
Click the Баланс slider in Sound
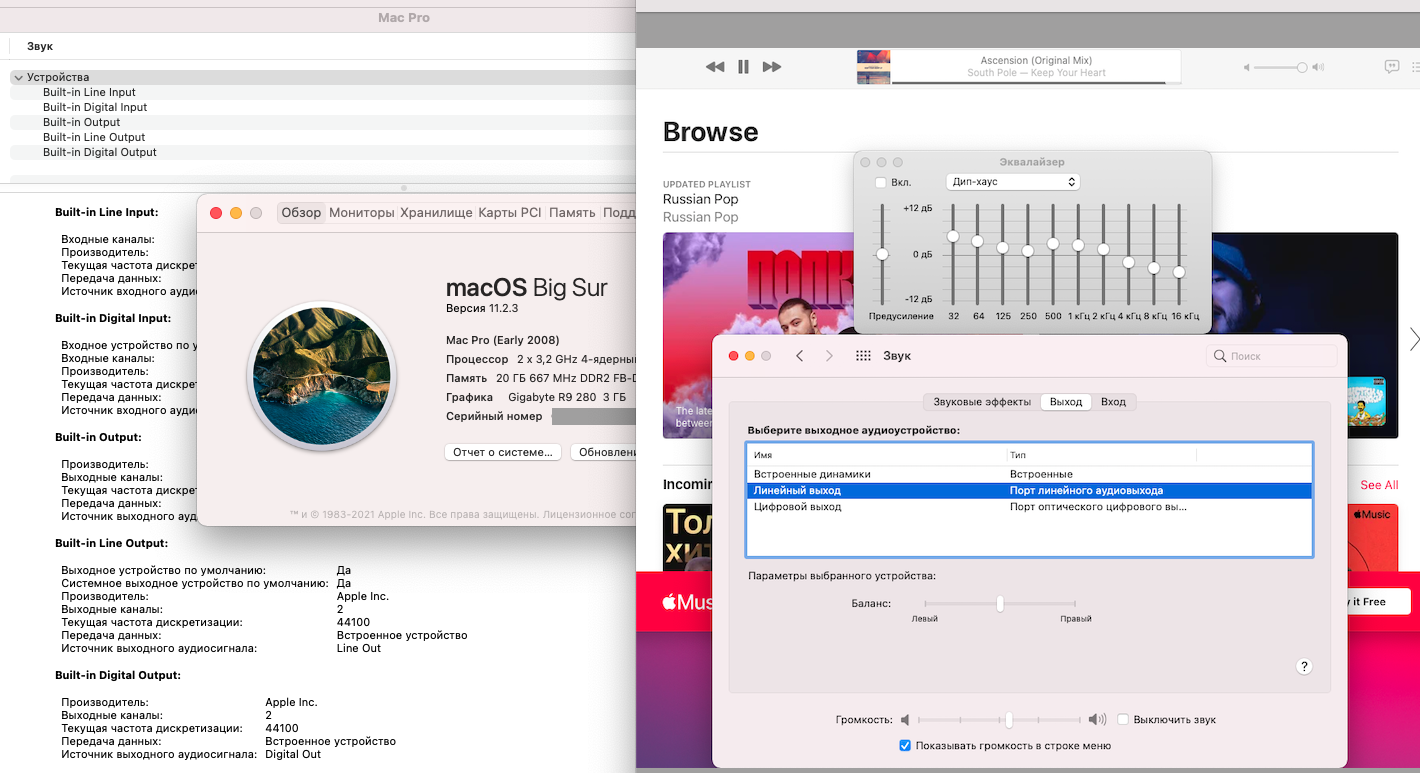[x=1000, y=603]
